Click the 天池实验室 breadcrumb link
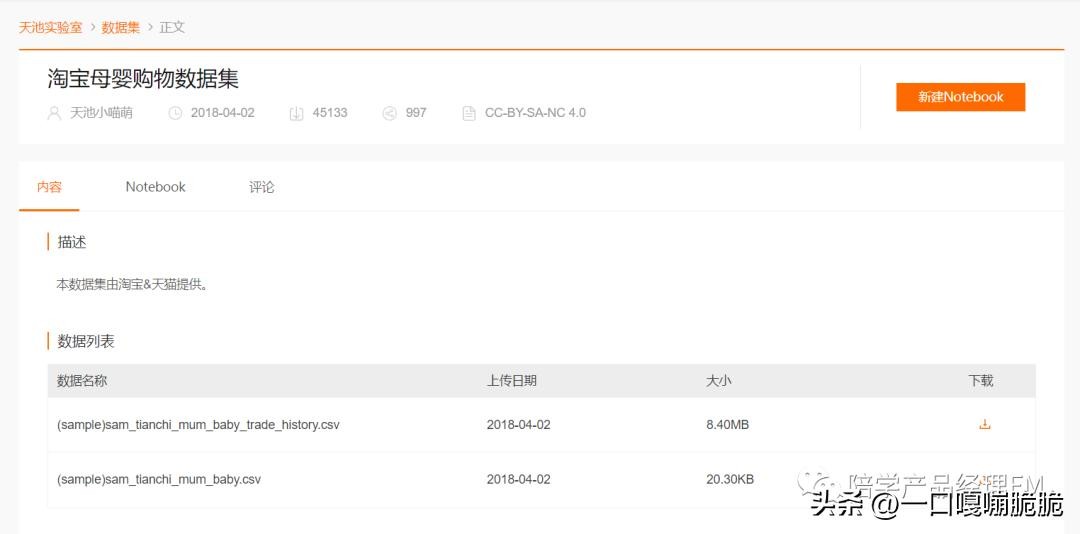The width and height of the screenshot is (1080, 534). coord(50,27)
